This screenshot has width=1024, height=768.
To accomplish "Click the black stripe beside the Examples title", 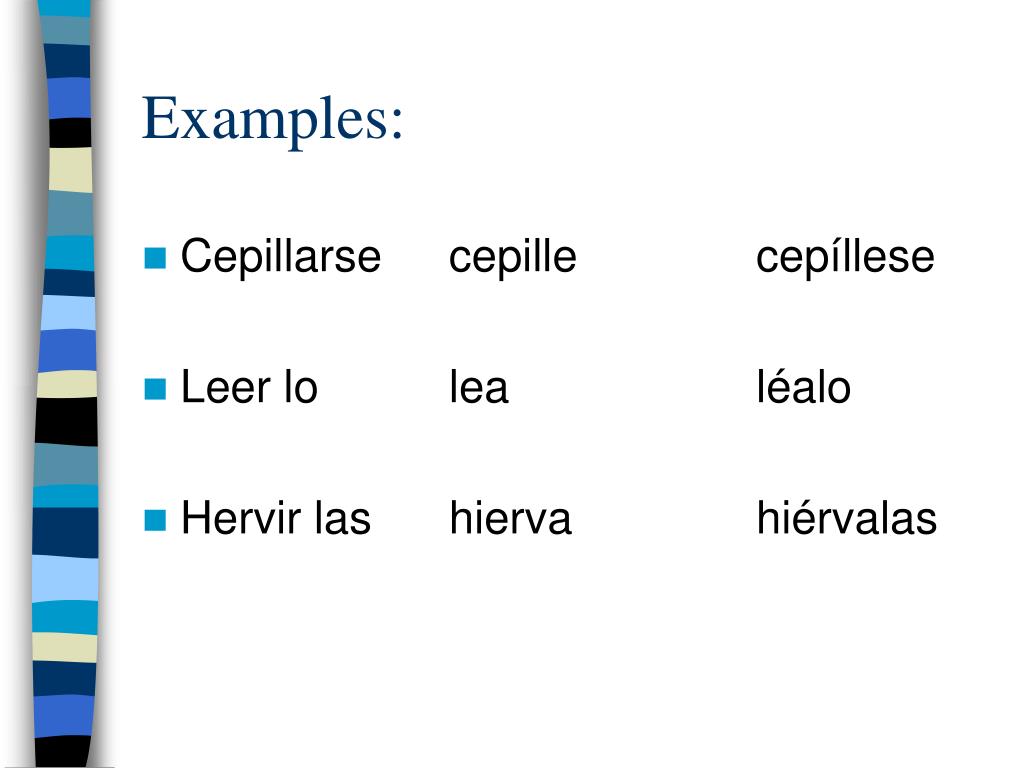I will click(70, 132).
